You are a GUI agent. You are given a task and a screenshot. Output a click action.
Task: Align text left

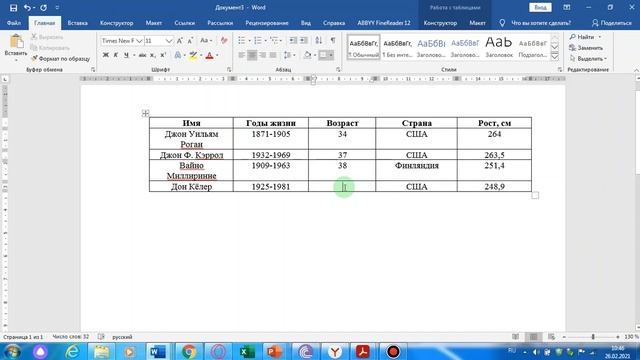pyautogui.click(x=242, y=55)
